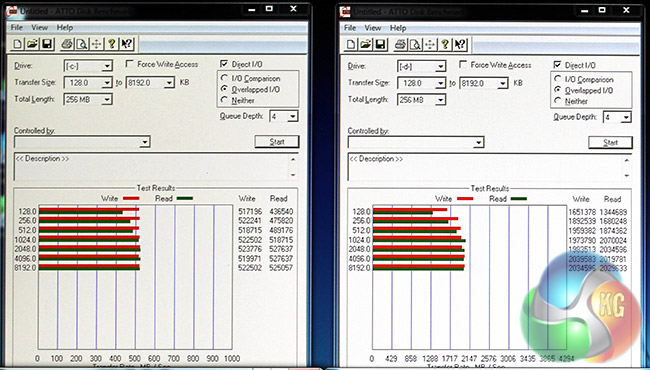Uncheck Direct I/O in right window
The image size is (650, 370).
[x=558, y=65]
